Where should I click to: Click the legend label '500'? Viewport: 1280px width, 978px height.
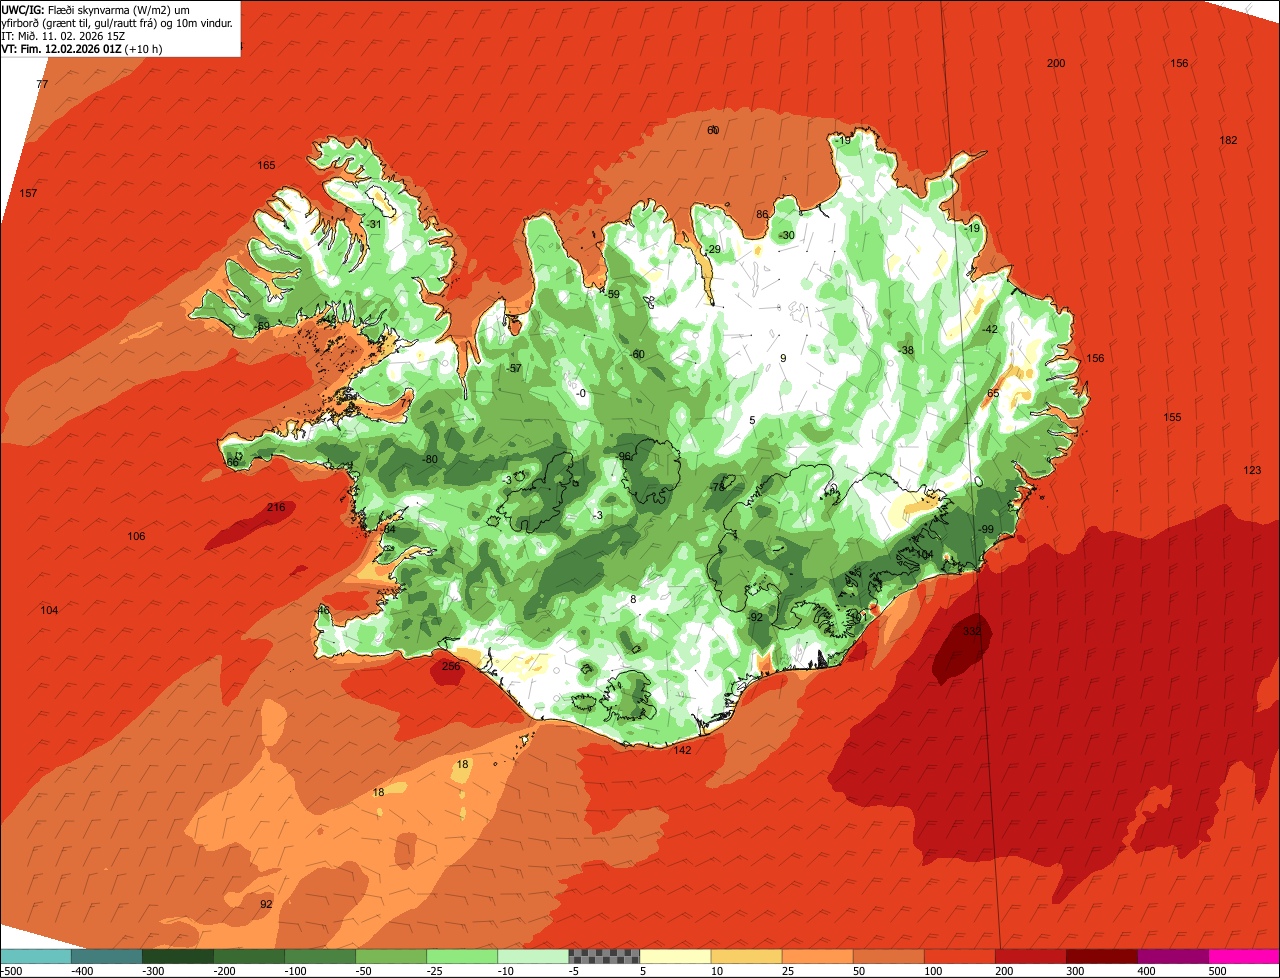click(1217, 971)
